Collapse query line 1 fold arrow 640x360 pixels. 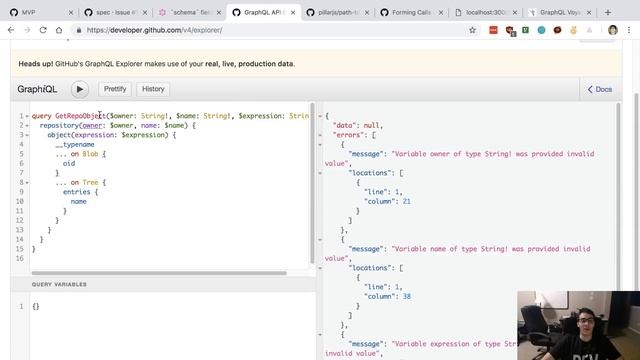(27, 116)
